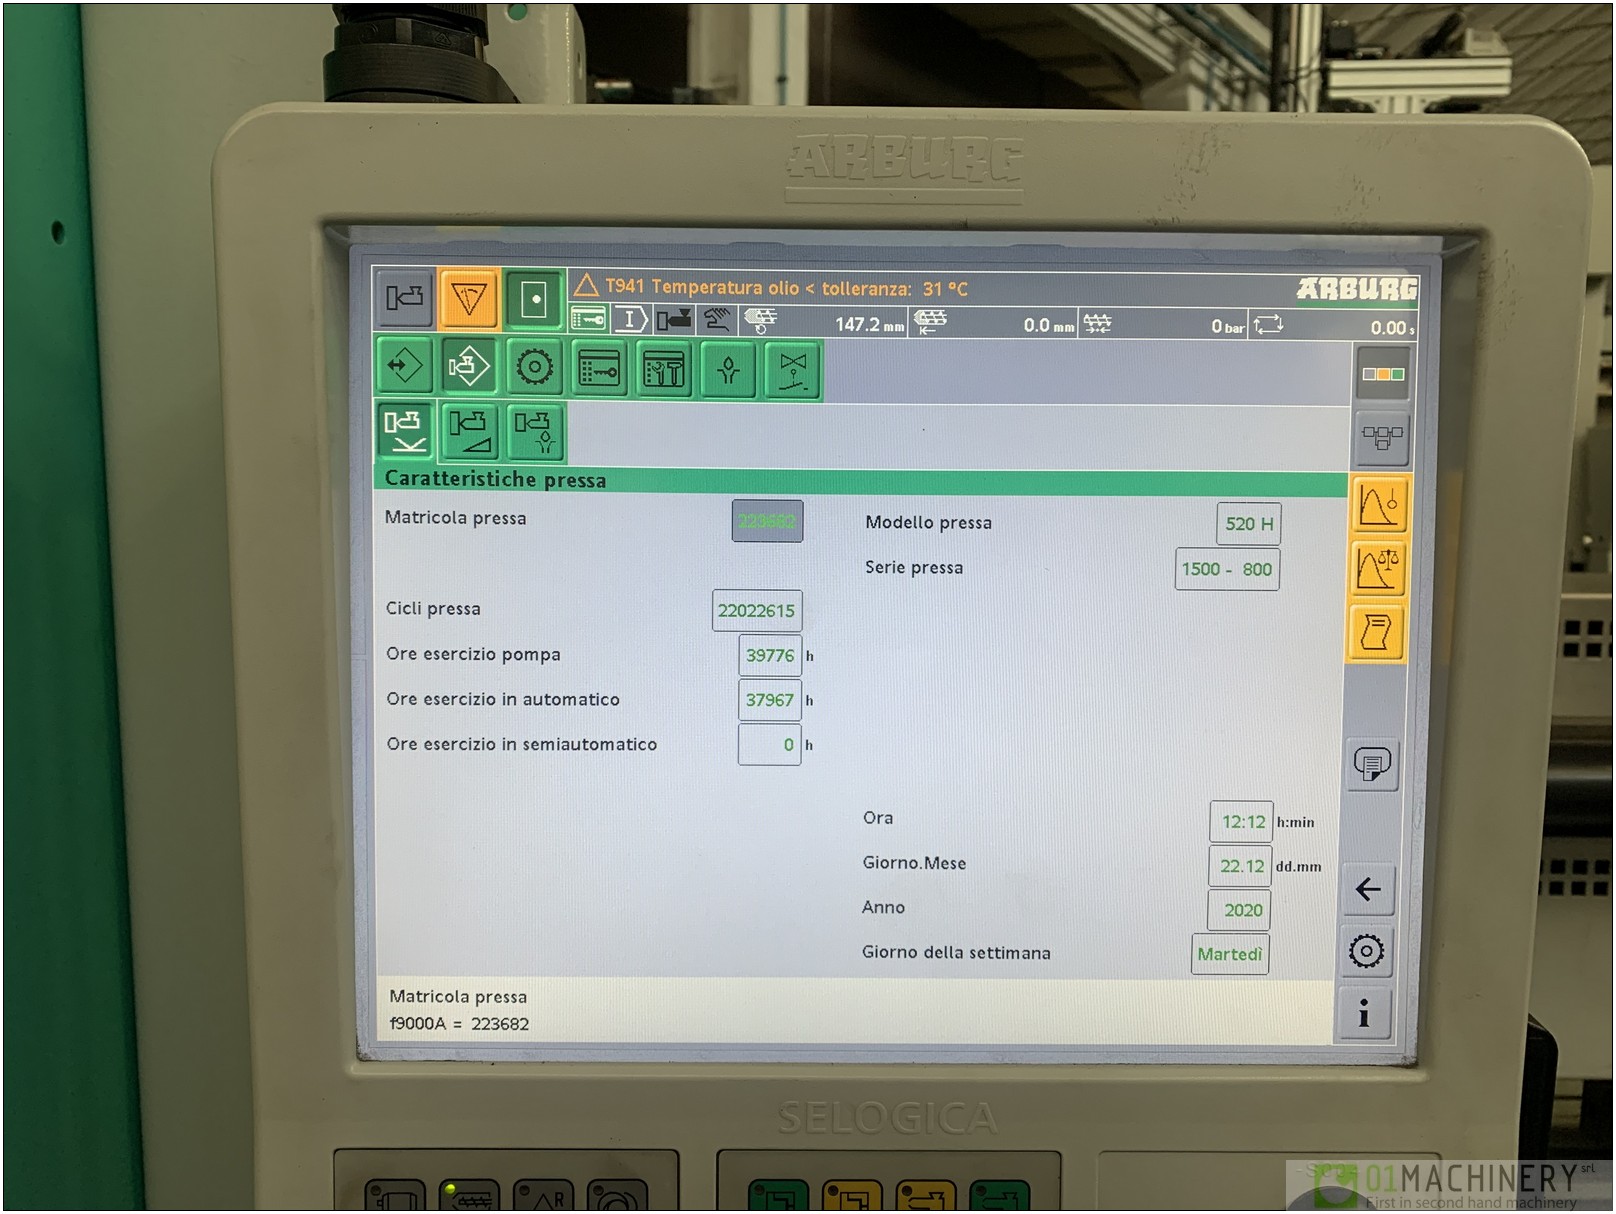Open the green key-card authorization icon
Image resolution: width=1616 pixels, height=1214 pixels.
click(x=598, y=368)
